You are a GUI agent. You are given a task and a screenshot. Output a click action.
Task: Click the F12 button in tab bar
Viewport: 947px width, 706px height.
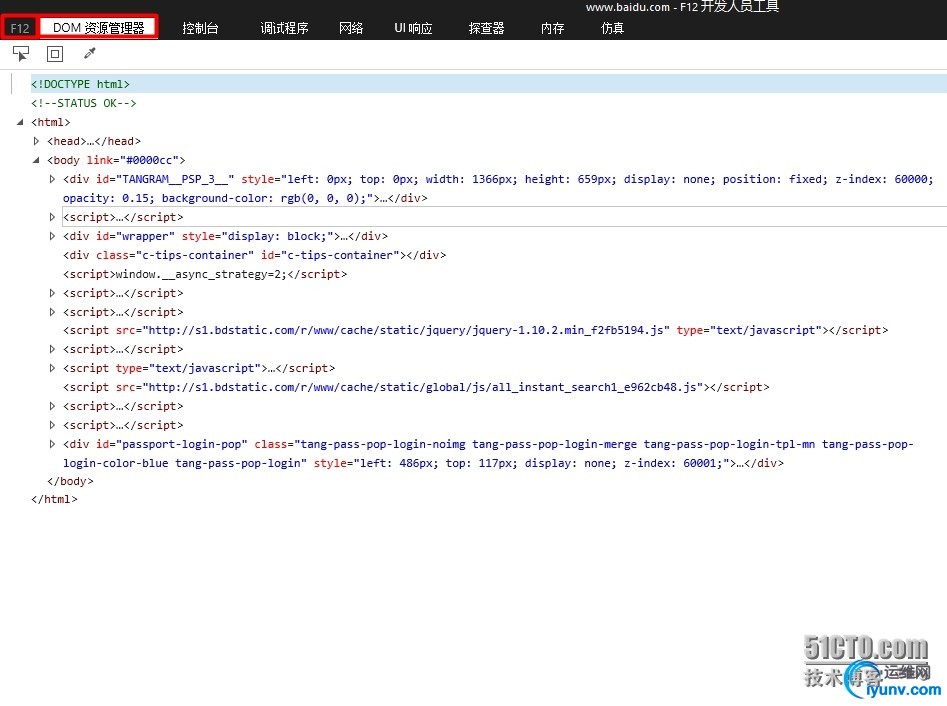[20, 28]
